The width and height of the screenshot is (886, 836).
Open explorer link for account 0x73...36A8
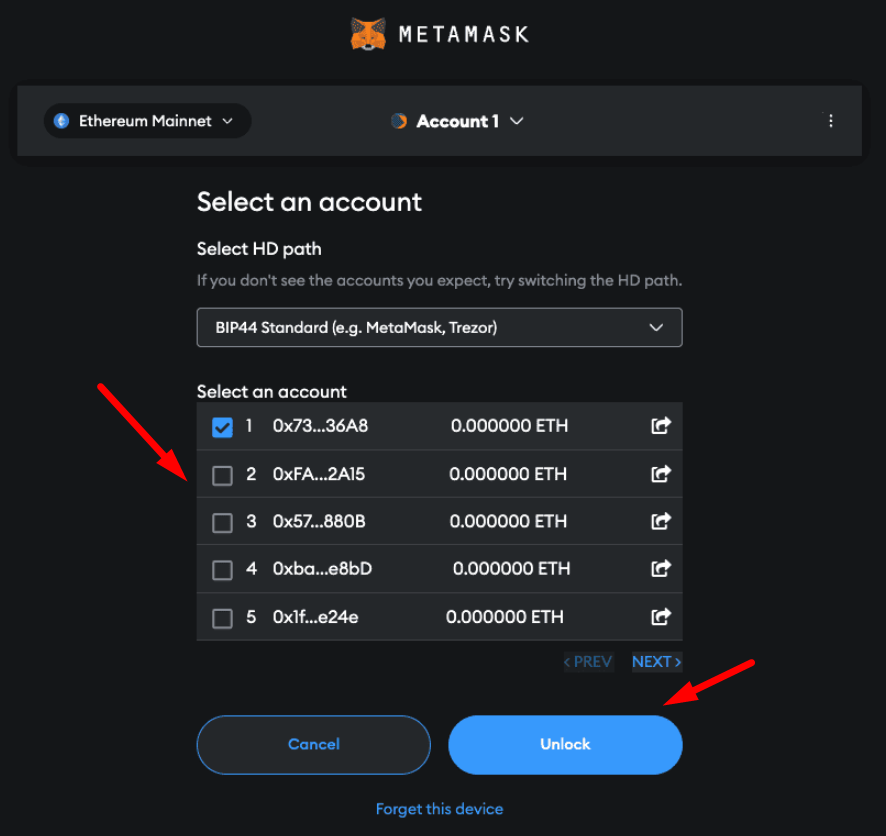[x=661, y=425]
